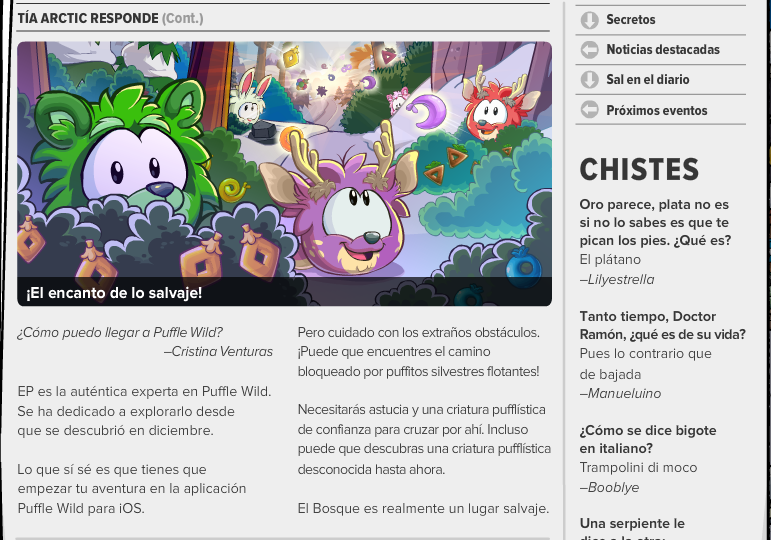
Task: Click the line Pero cuidado con los extraños obstáculos.
Action: click(x=418, y=332)
